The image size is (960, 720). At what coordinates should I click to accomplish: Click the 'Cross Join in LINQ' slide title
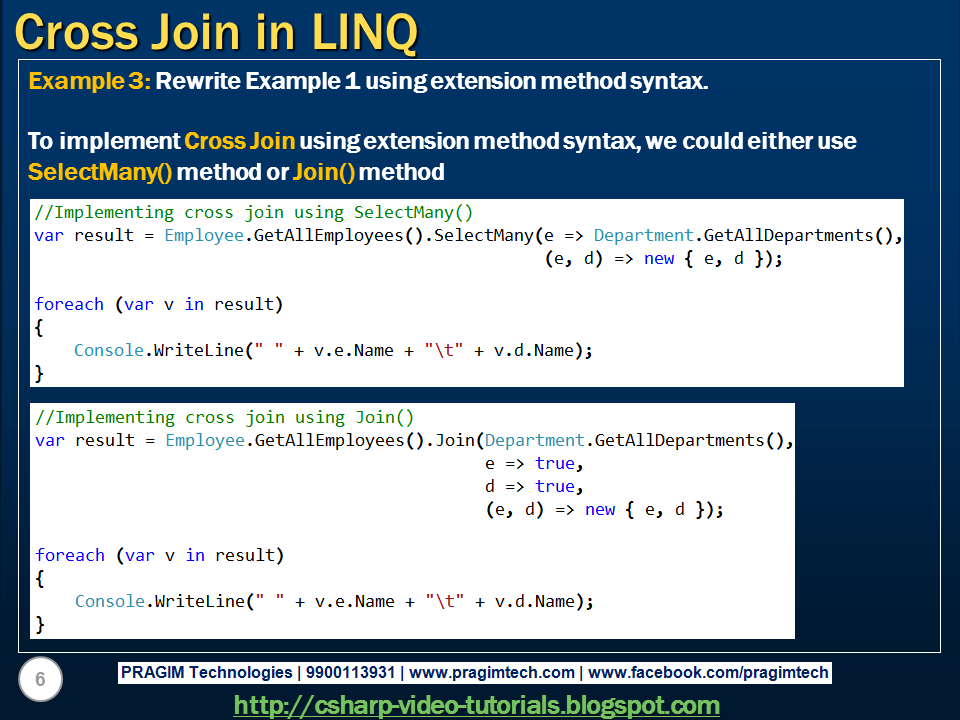pos(216,32)
